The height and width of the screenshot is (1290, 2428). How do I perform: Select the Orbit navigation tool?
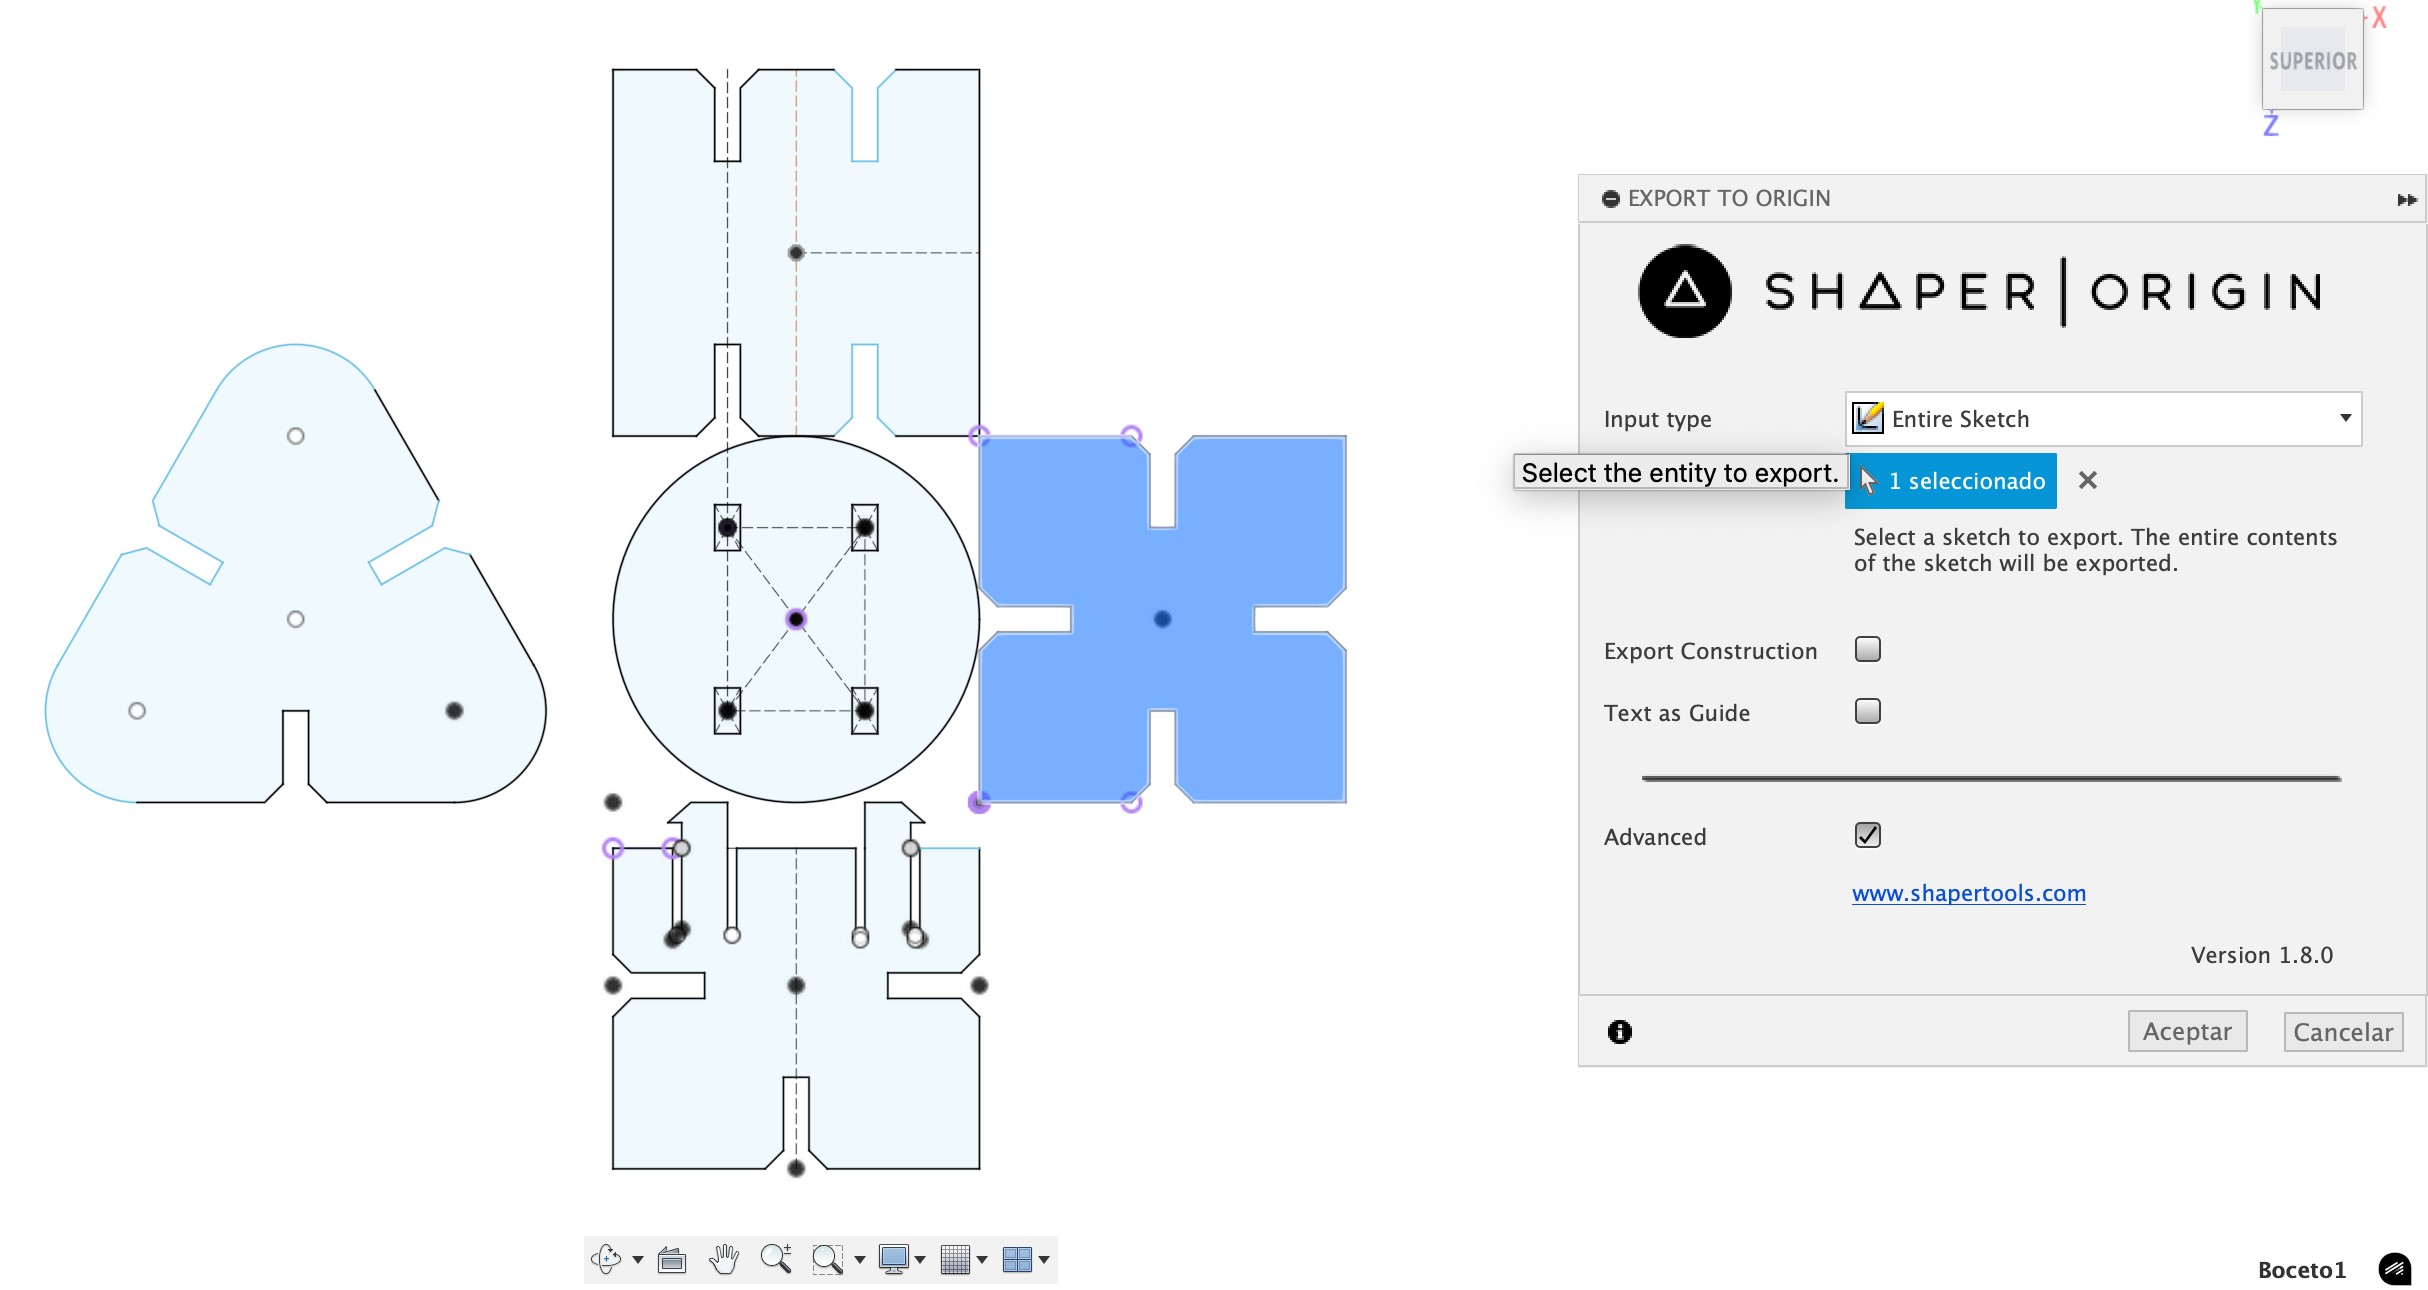pyautogui.click(x=606, y=1259)
